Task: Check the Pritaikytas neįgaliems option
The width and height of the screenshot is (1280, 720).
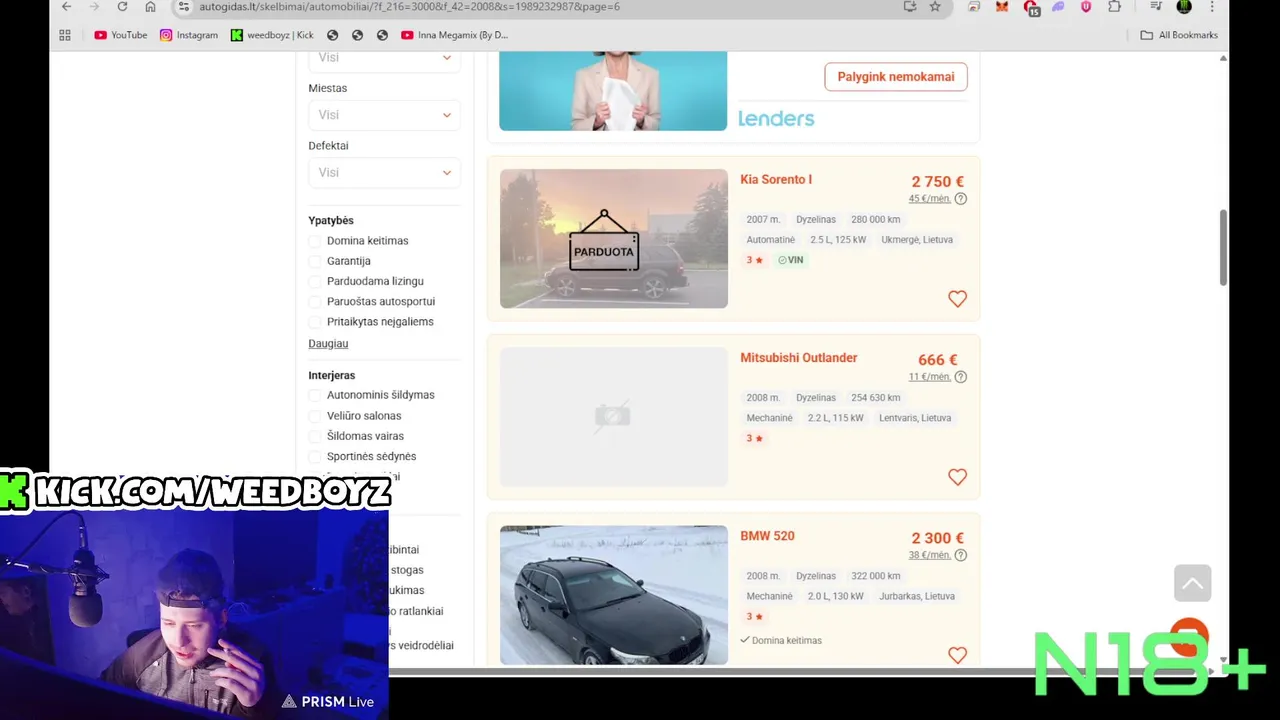Action: tap(315, 322)
